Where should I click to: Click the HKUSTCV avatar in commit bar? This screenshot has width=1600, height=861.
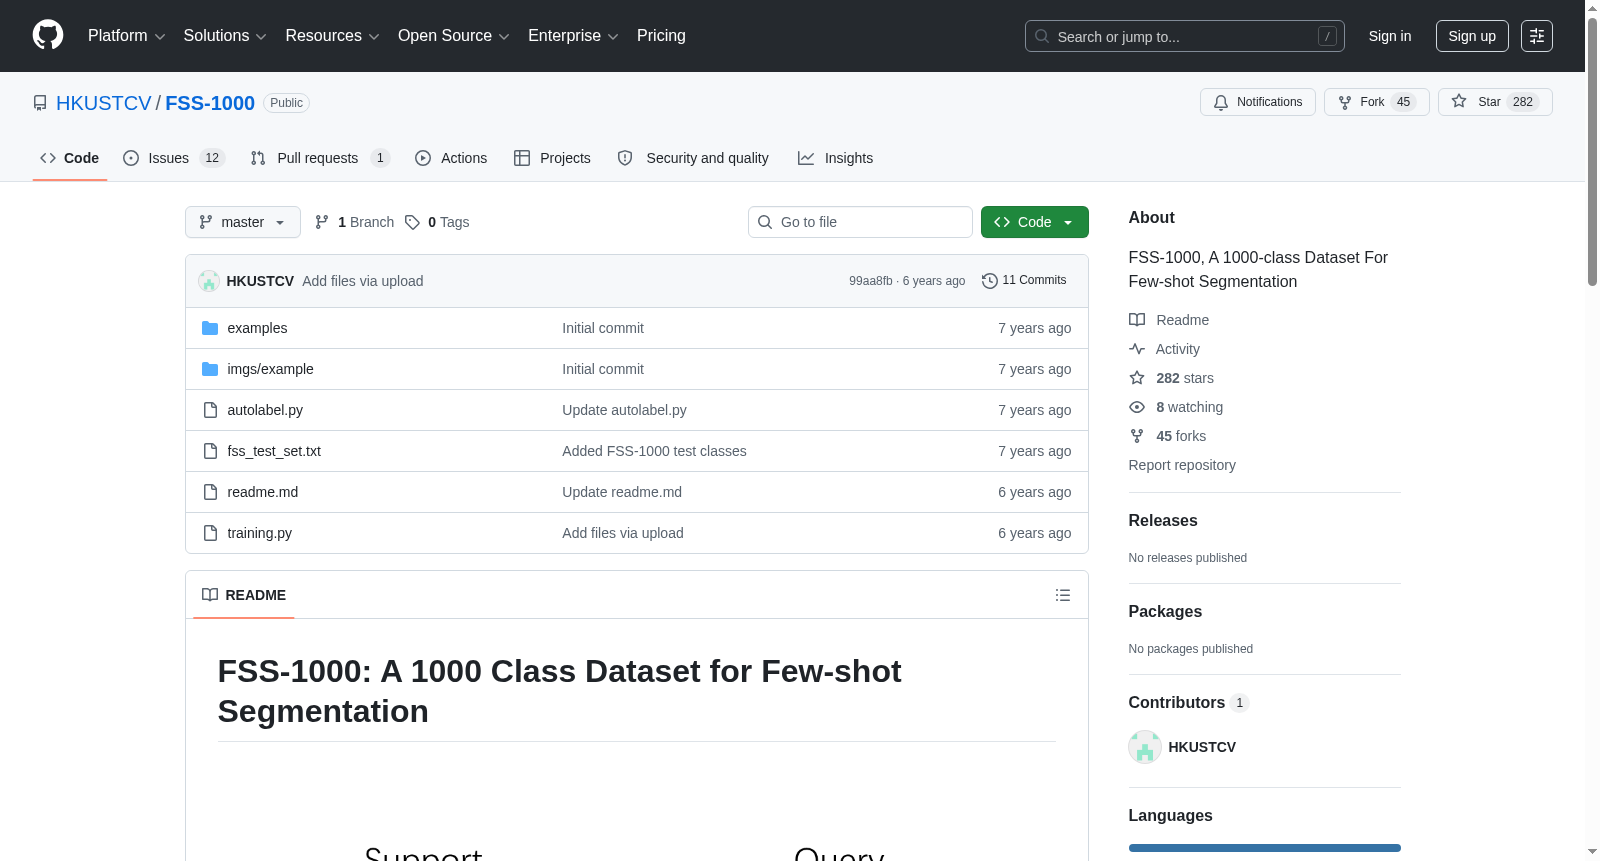click(x=209, y=281)
